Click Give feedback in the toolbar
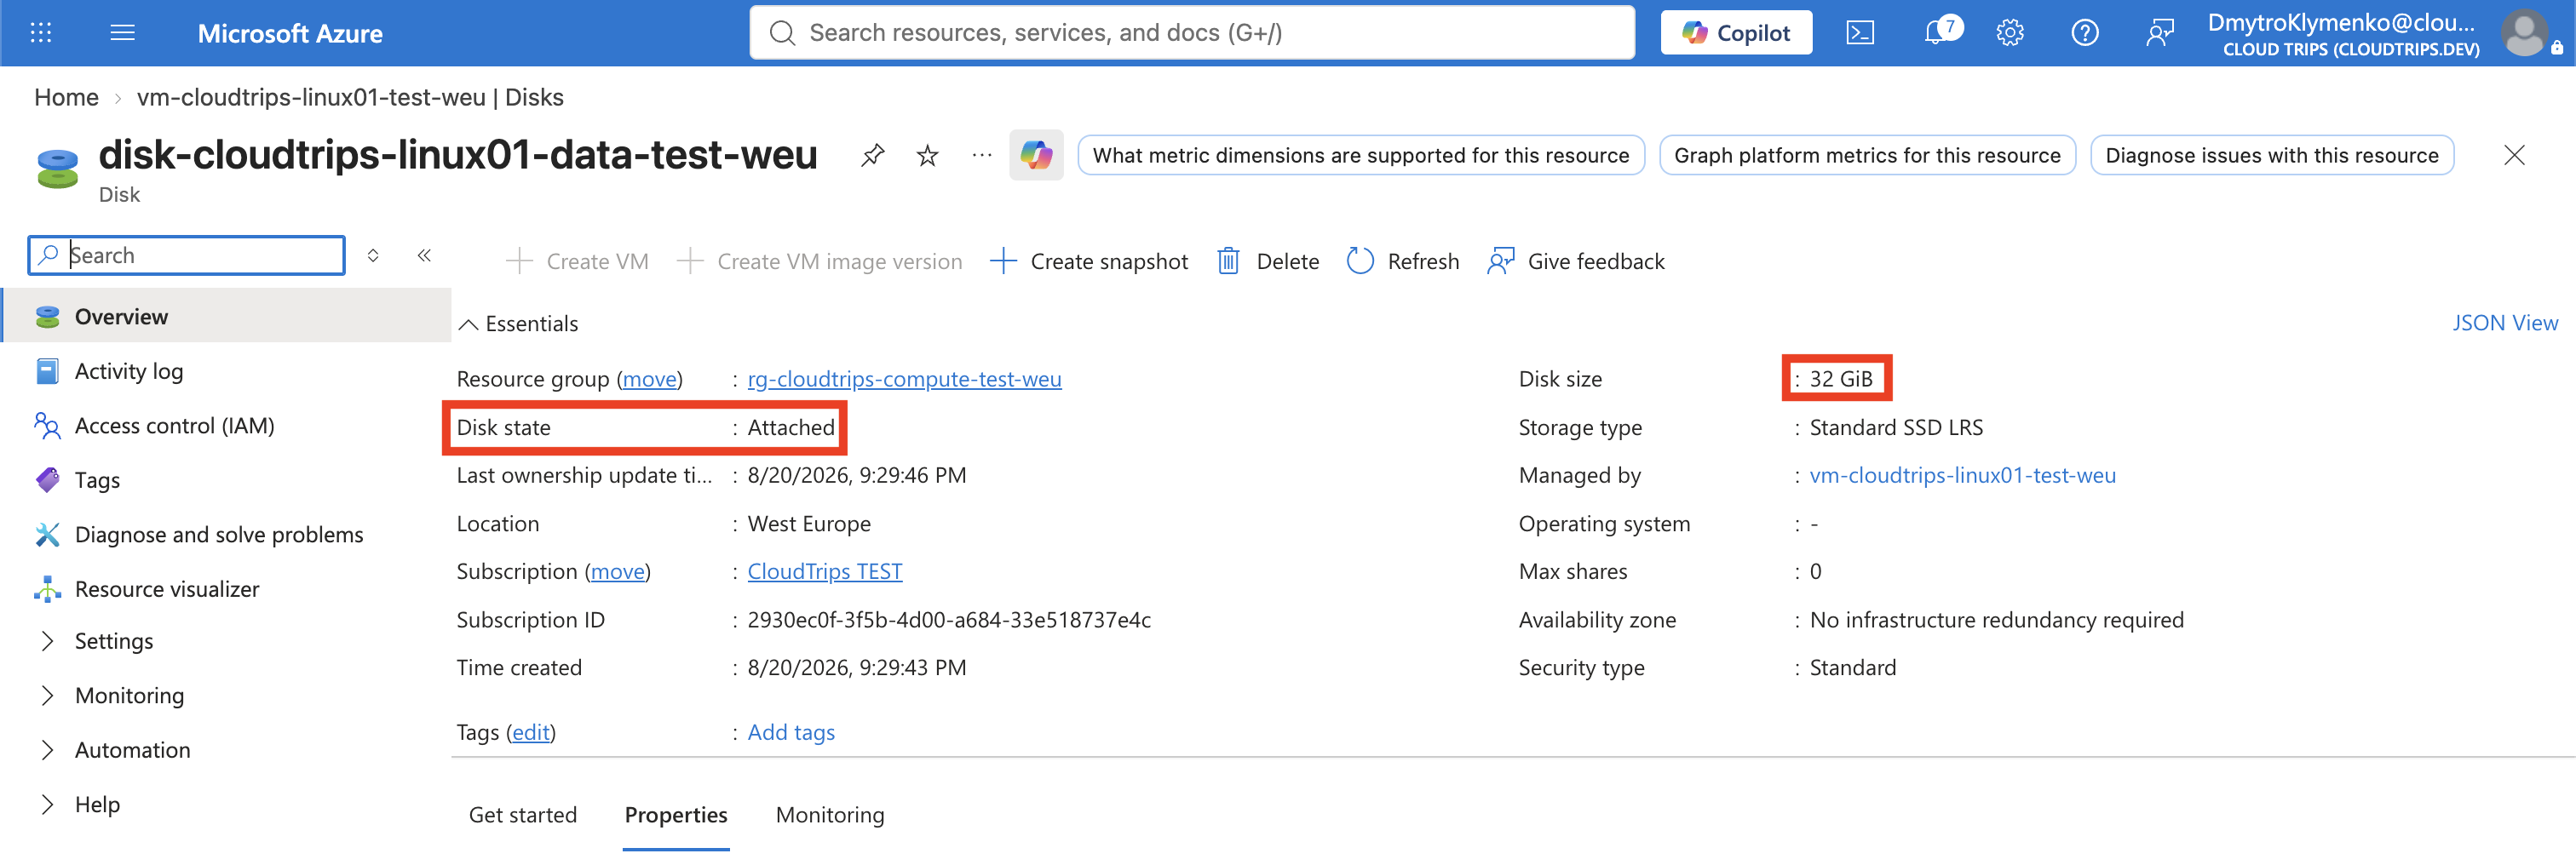The height and width of the screenshot is (865, 2576). 1576,261
